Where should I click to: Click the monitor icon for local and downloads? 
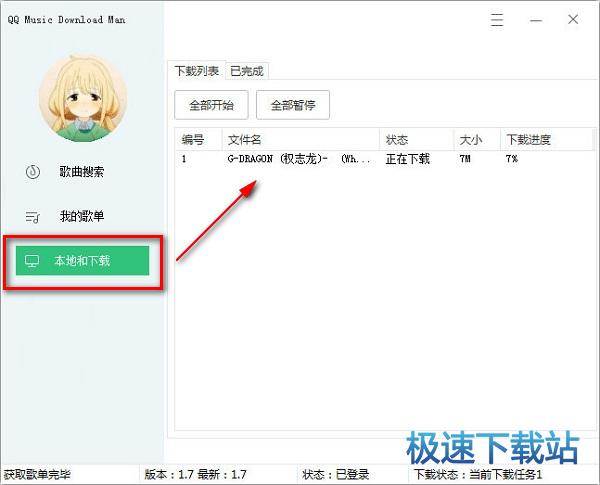(x=32, y=261)
